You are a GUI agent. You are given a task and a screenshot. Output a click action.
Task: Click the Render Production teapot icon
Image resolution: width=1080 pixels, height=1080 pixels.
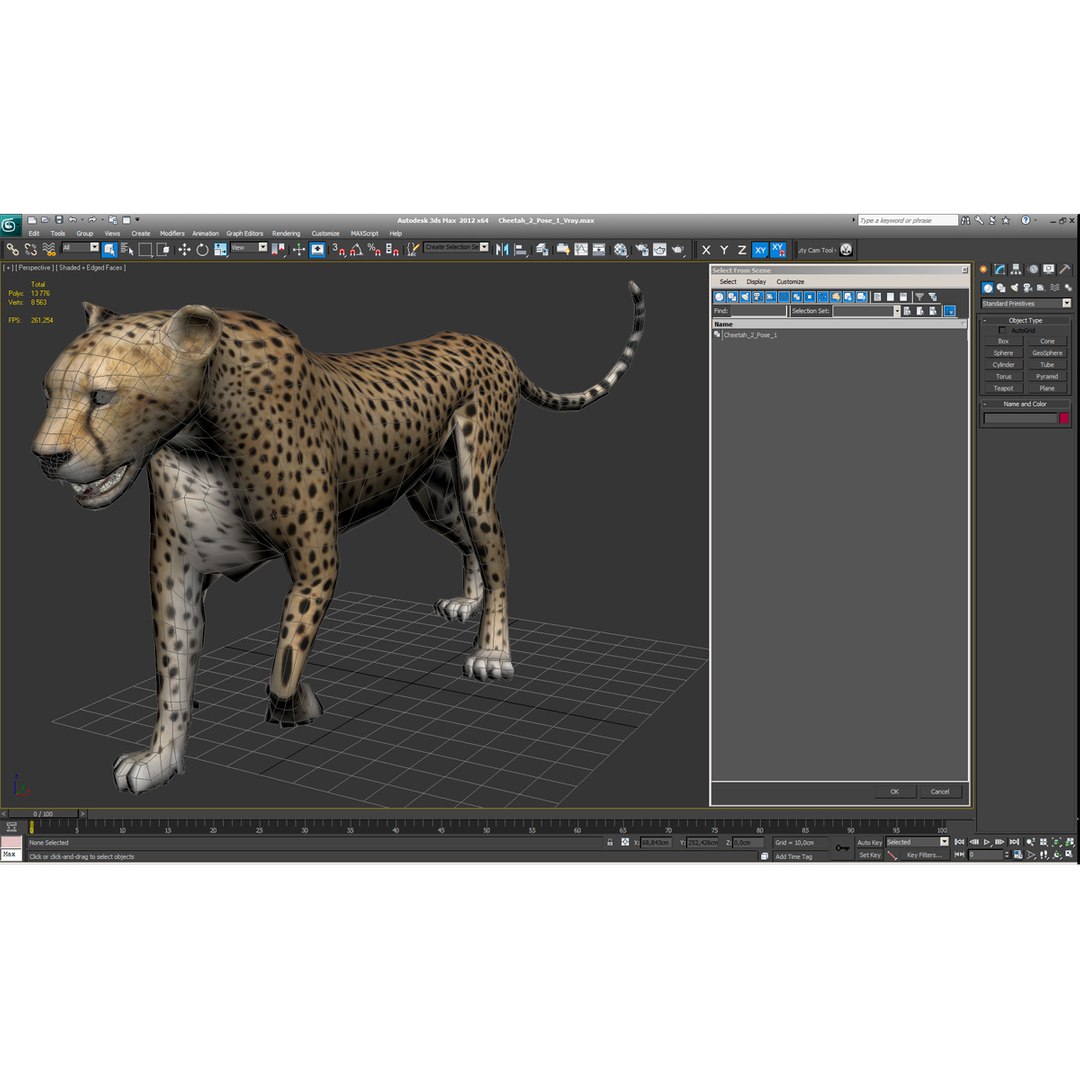[678, 249]
